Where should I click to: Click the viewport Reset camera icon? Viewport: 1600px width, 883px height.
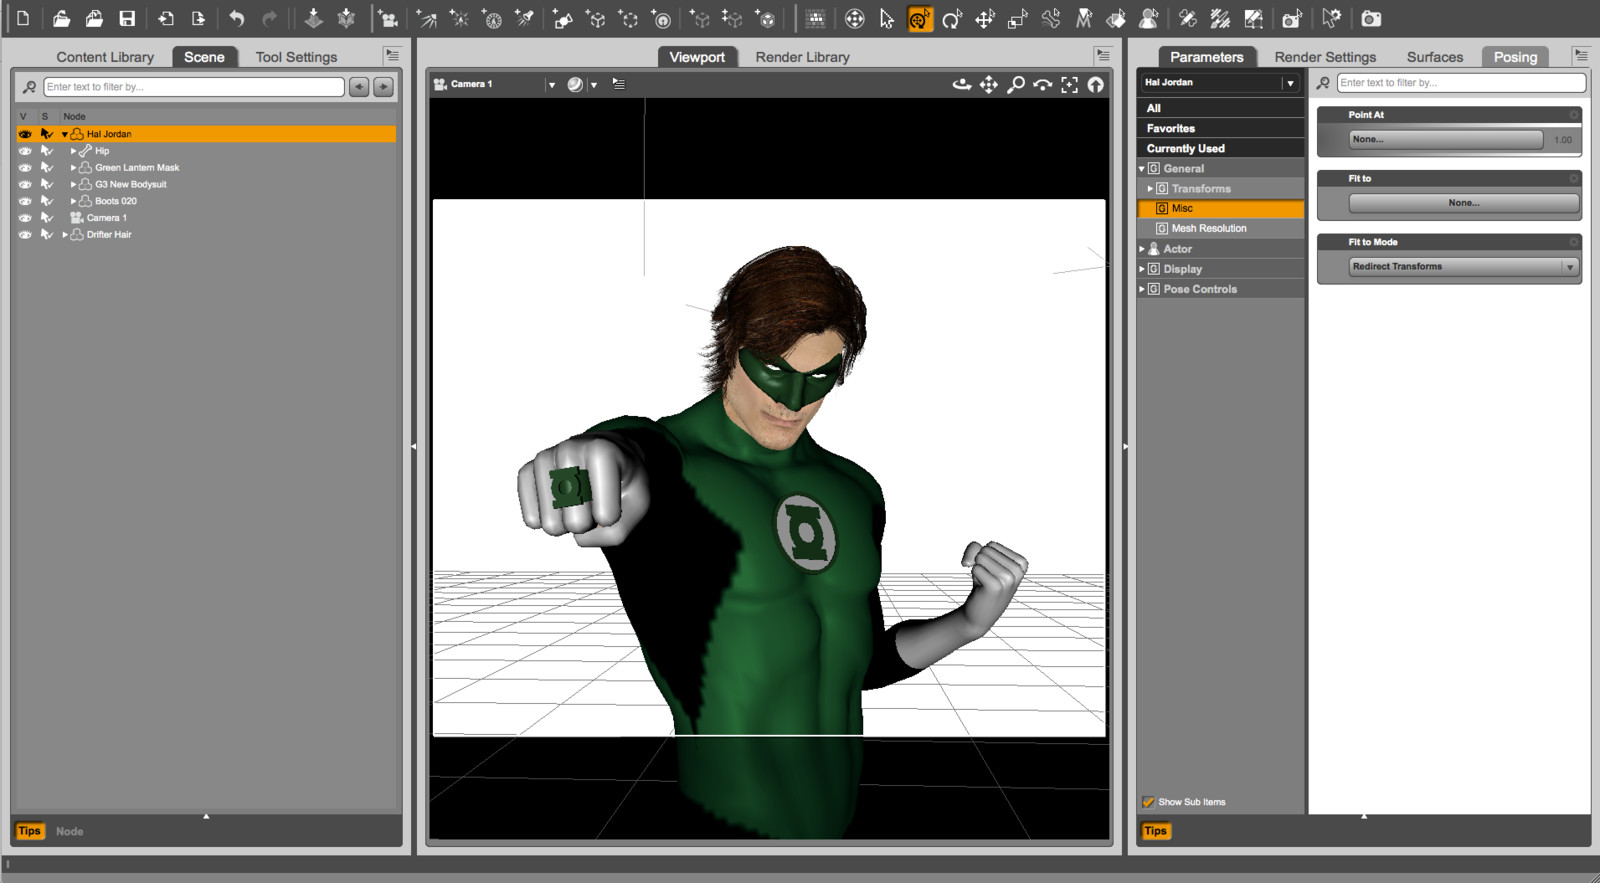coord(1096,85)
